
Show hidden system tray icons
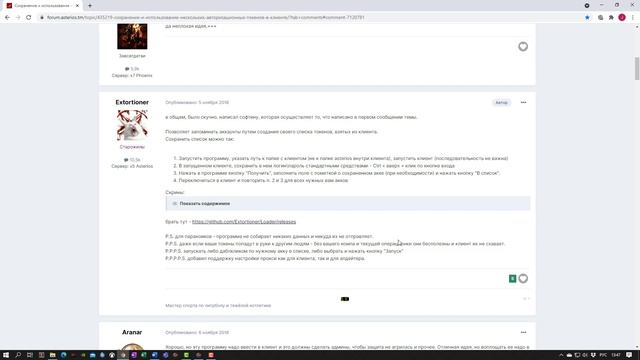click(x=561, y=355)
